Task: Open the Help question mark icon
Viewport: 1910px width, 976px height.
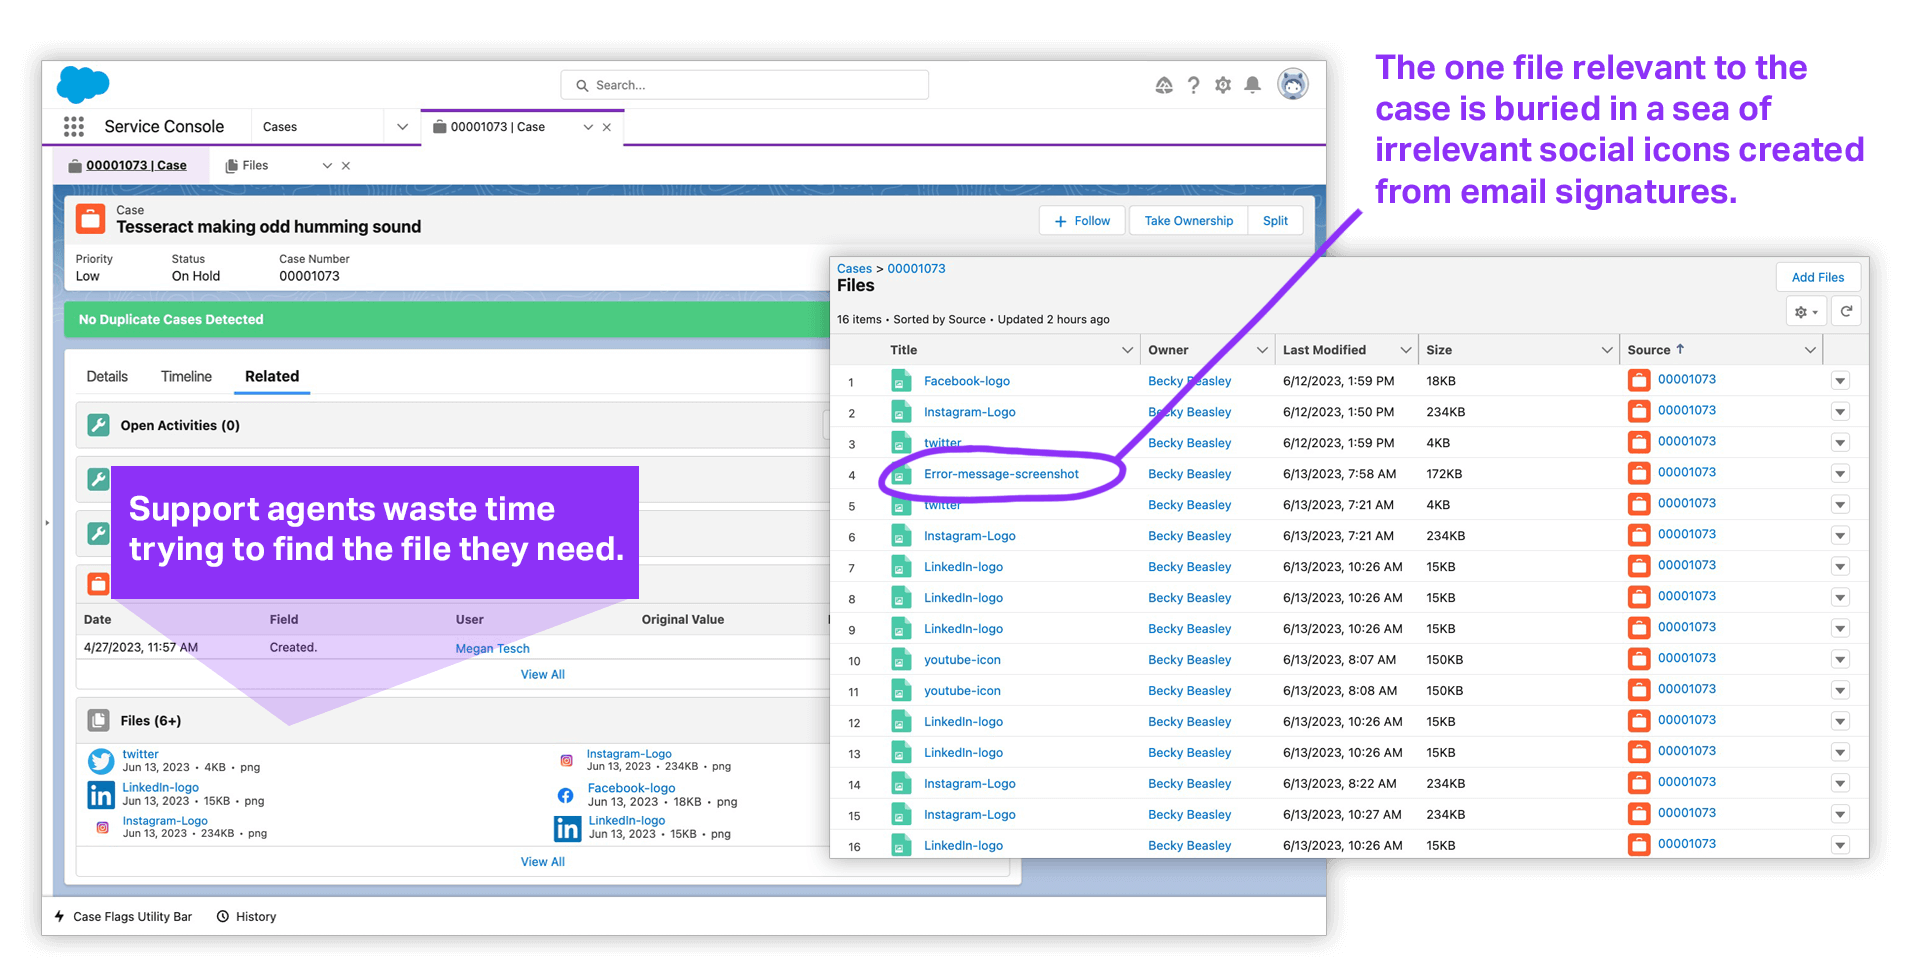Action: 1193,86
